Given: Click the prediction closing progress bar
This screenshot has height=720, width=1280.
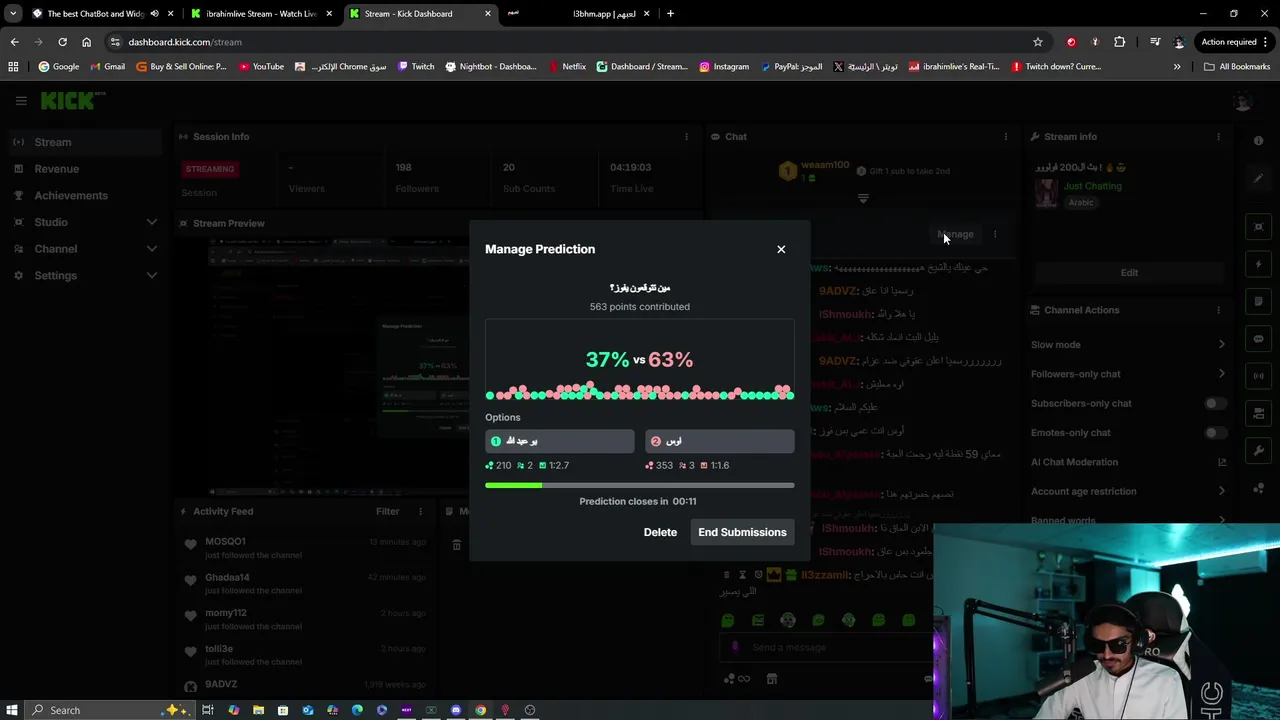Looking at the screenshot, I should pos(640,485).
